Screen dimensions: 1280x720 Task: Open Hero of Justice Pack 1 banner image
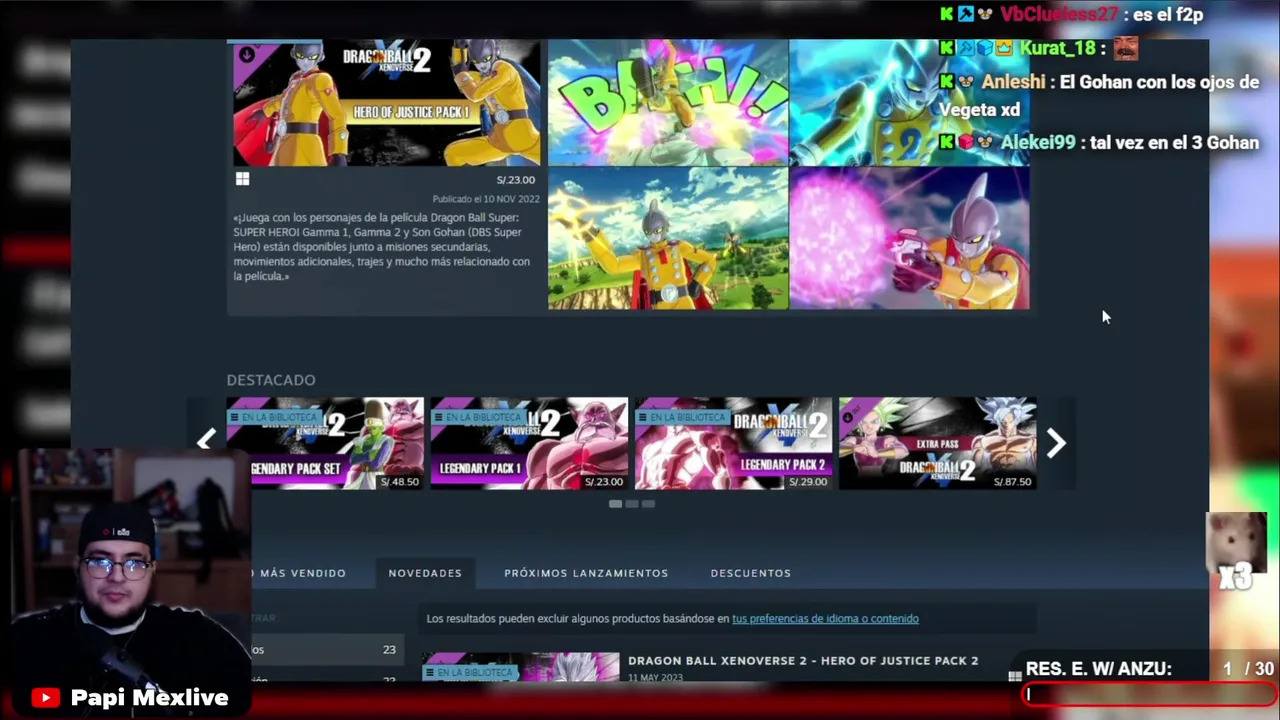(386, 103)
